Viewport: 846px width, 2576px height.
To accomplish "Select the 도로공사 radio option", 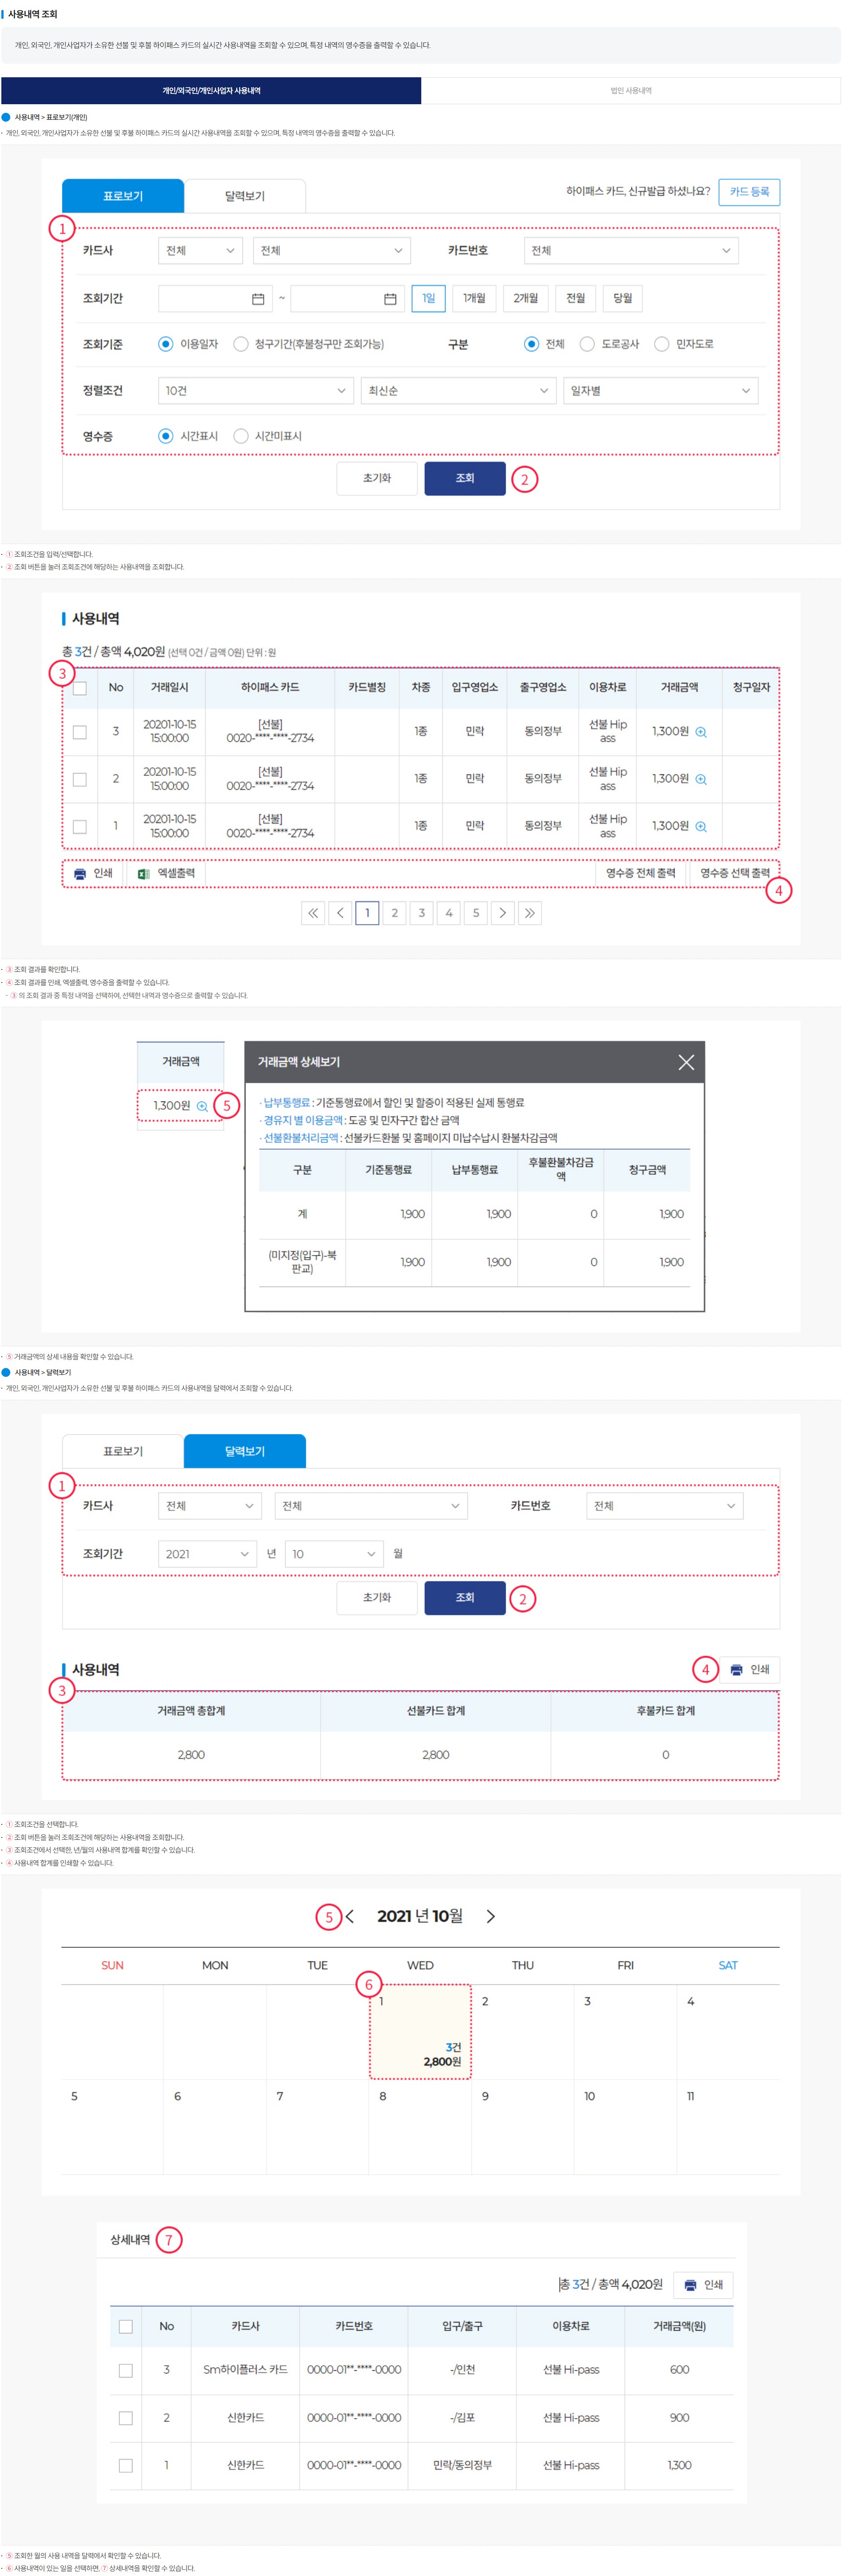I will pyautogui.click(x=588, y=344).
